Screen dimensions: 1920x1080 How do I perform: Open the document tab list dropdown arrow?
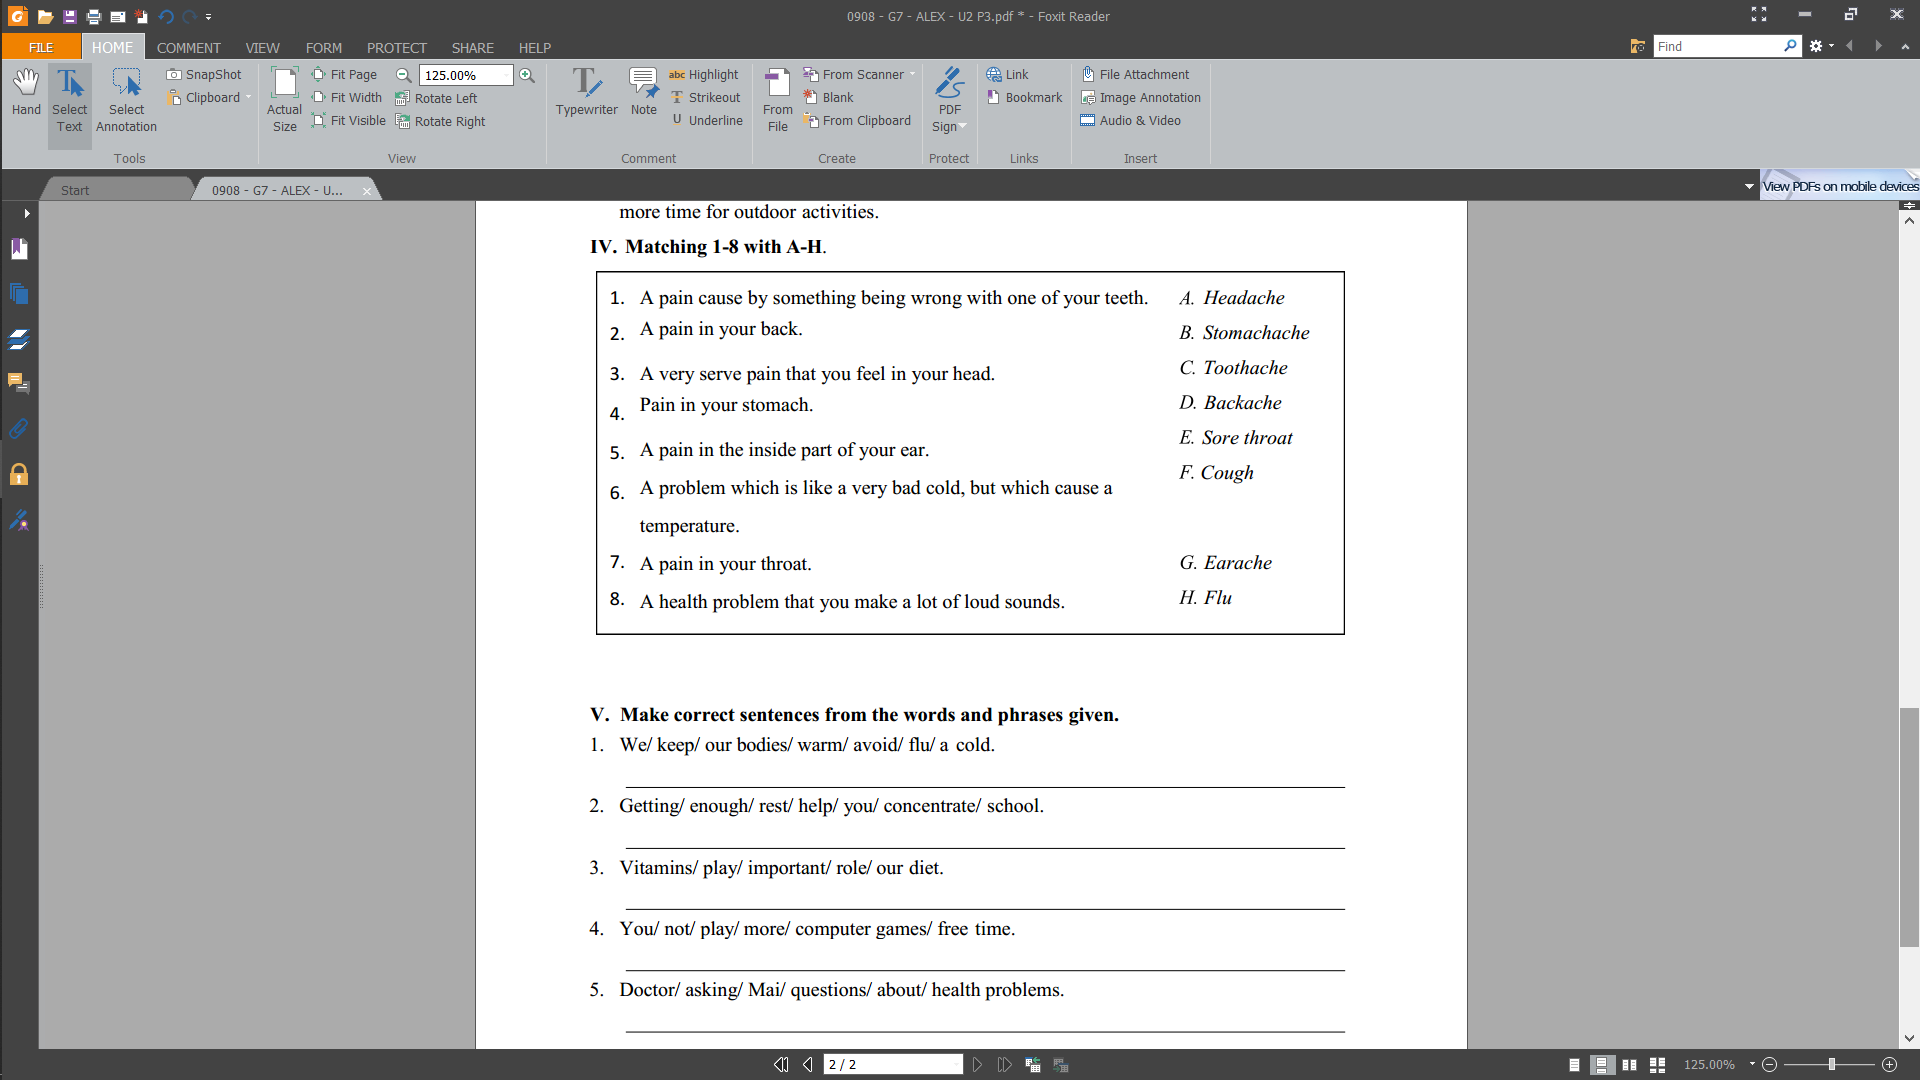click(x=1749, y=187)
